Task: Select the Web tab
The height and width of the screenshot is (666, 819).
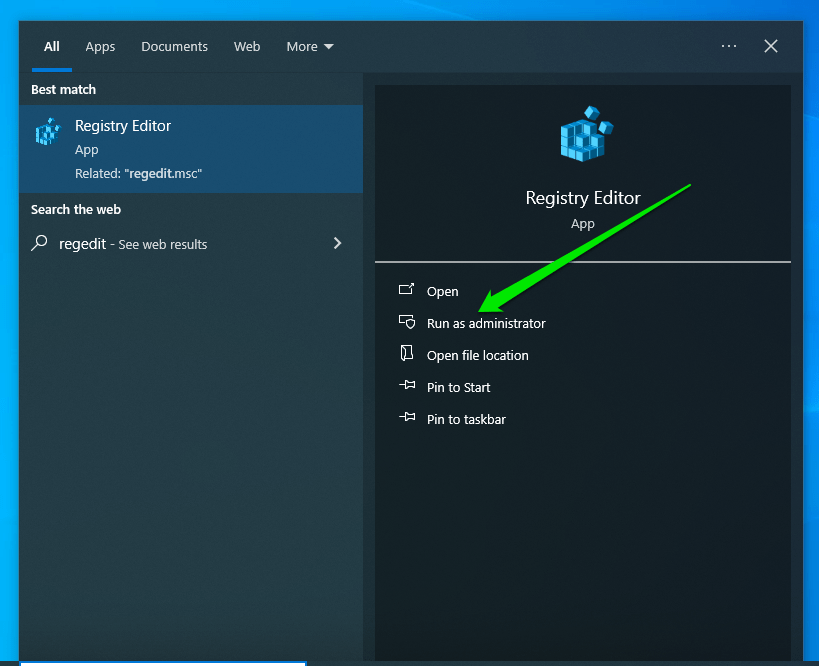Action: tap(247, 46)
